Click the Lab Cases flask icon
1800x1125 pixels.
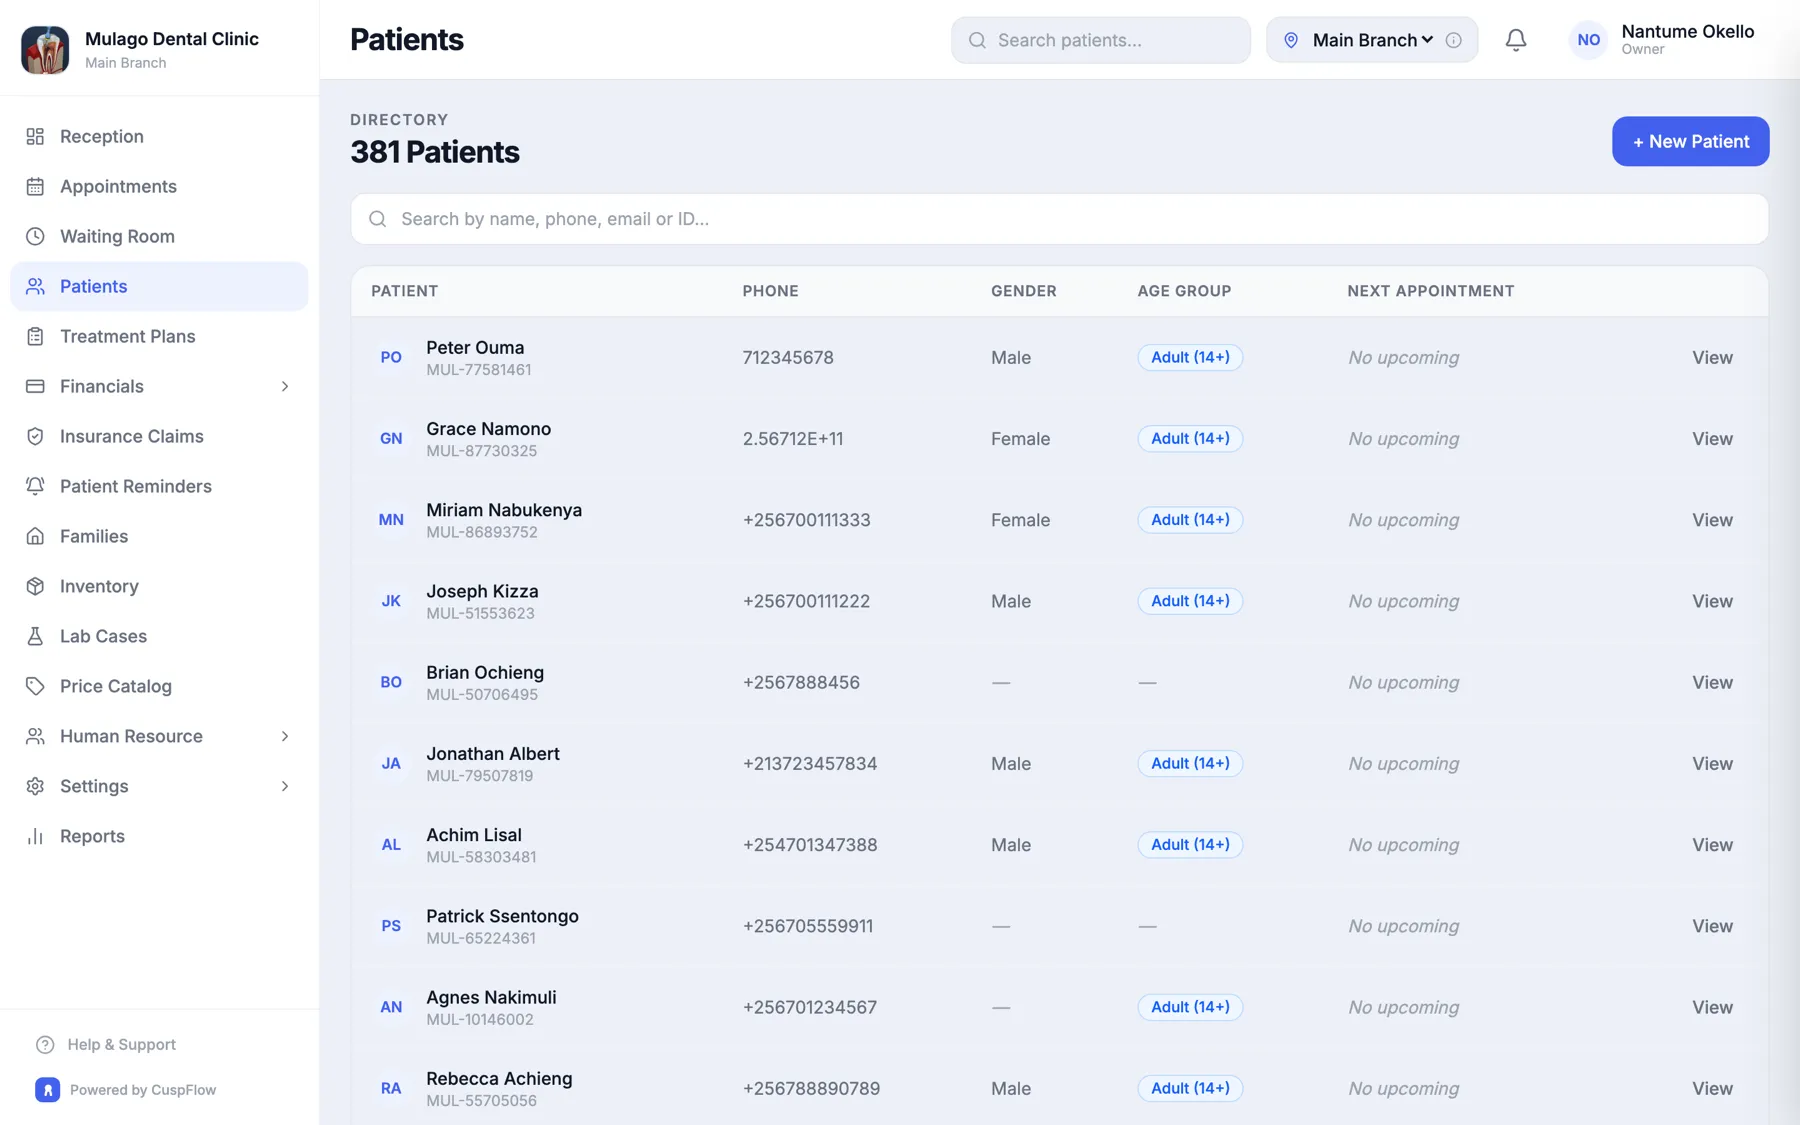point(35,636)
